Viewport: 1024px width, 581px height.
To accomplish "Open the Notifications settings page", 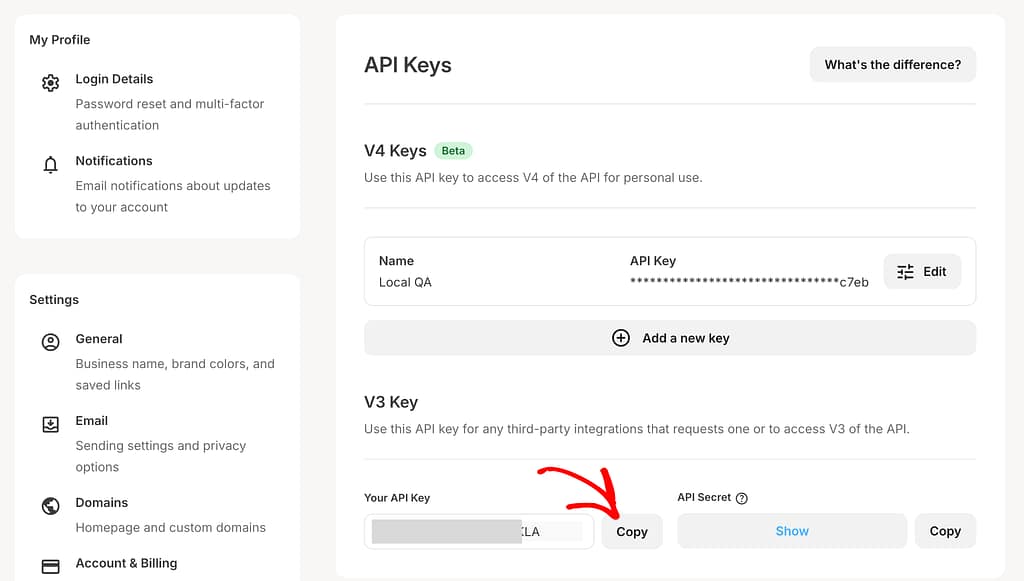I will pos(114,161).
